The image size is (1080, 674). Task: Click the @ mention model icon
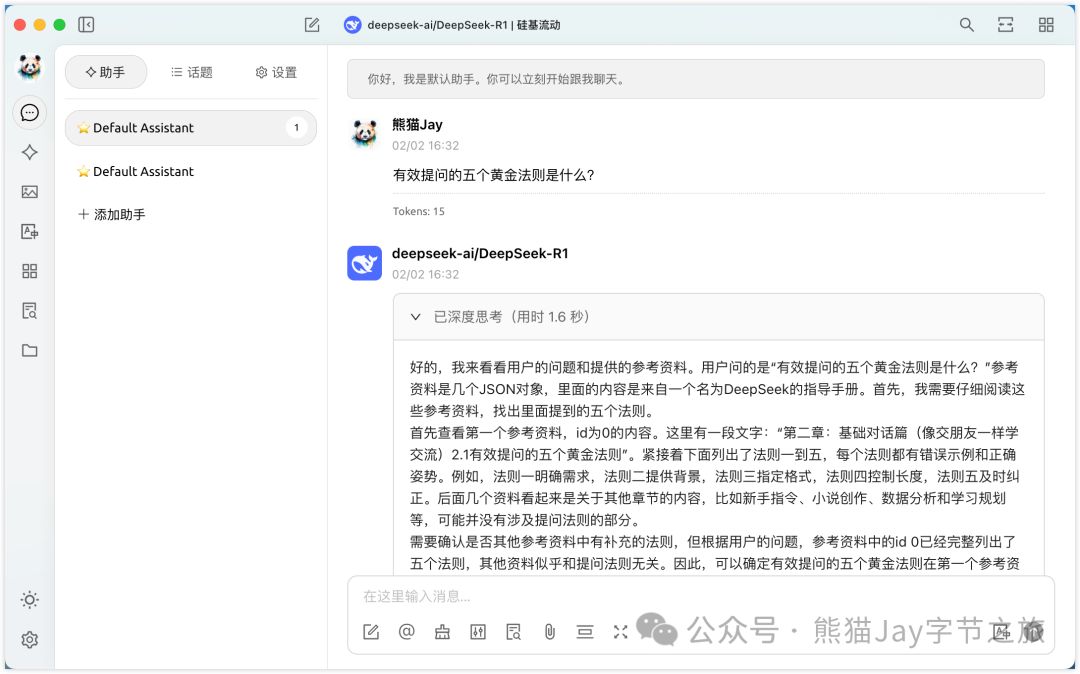pos(406,631)
